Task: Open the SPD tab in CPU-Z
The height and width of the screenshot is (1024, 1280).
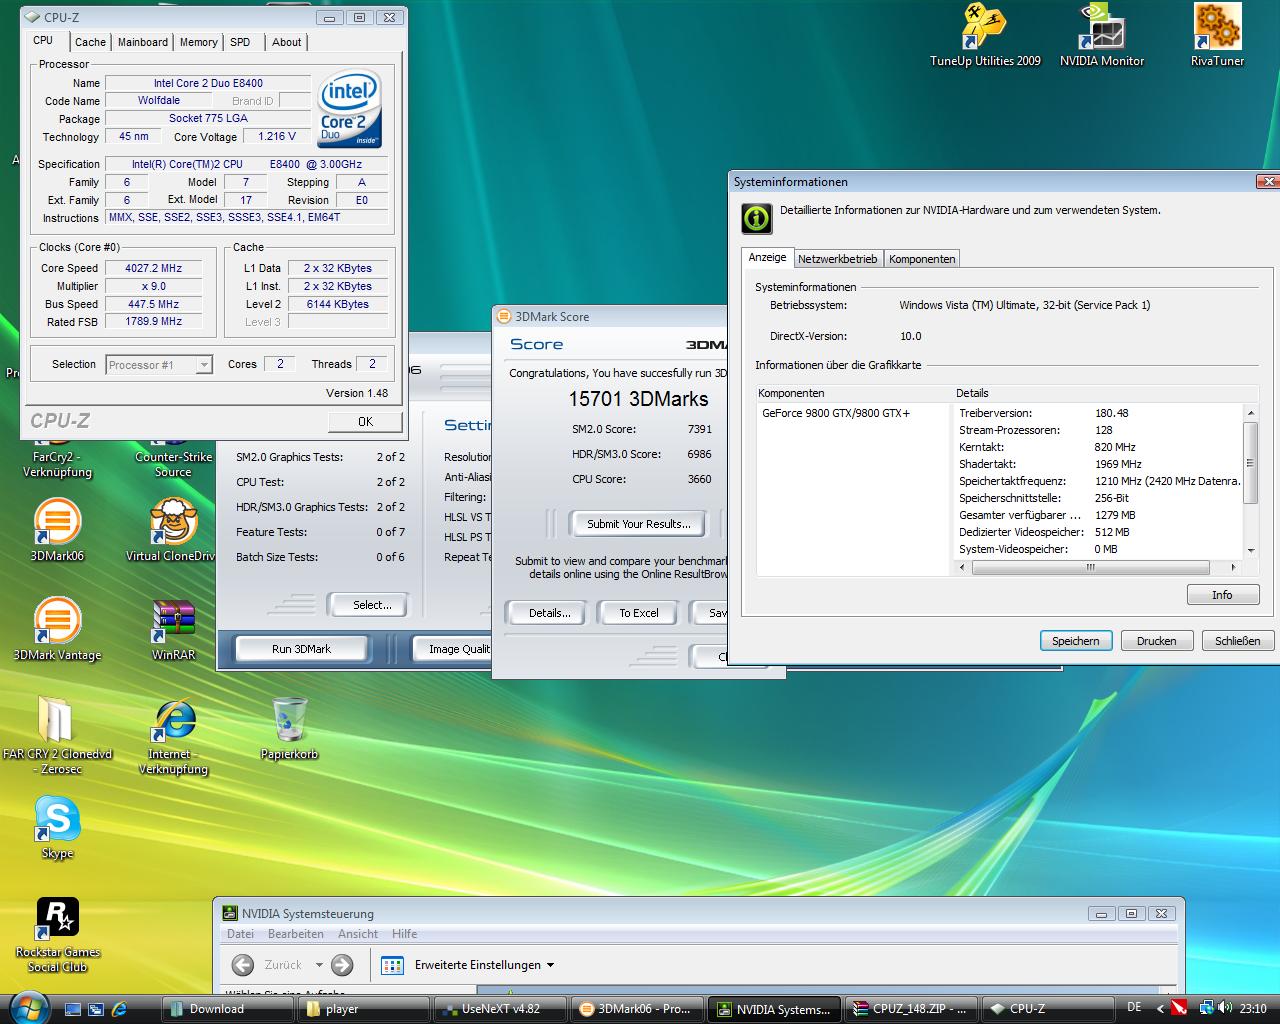Action: (240, 42)
